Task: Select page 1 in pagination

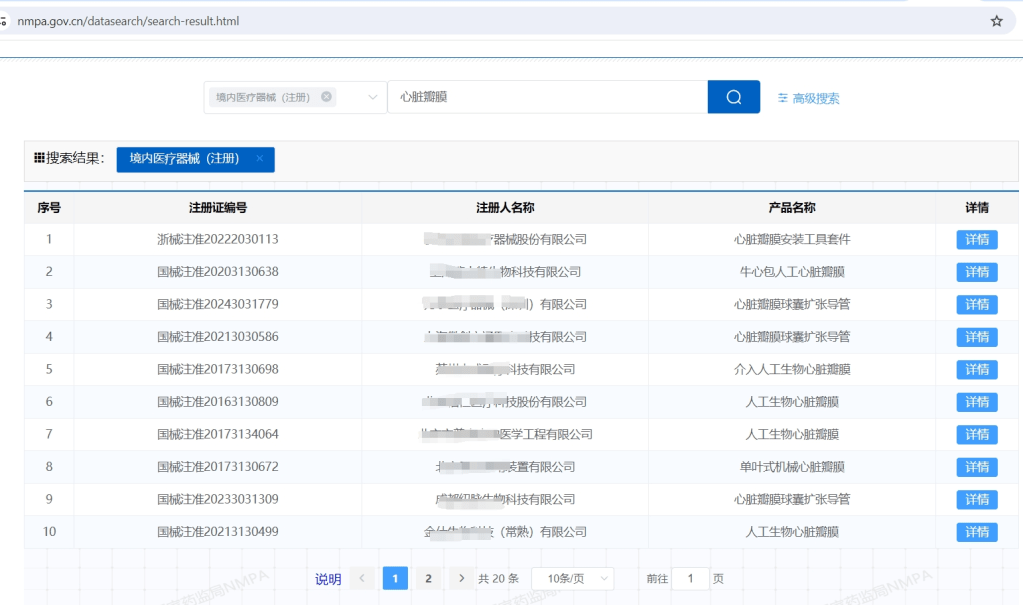Action: tap(395, 579)
